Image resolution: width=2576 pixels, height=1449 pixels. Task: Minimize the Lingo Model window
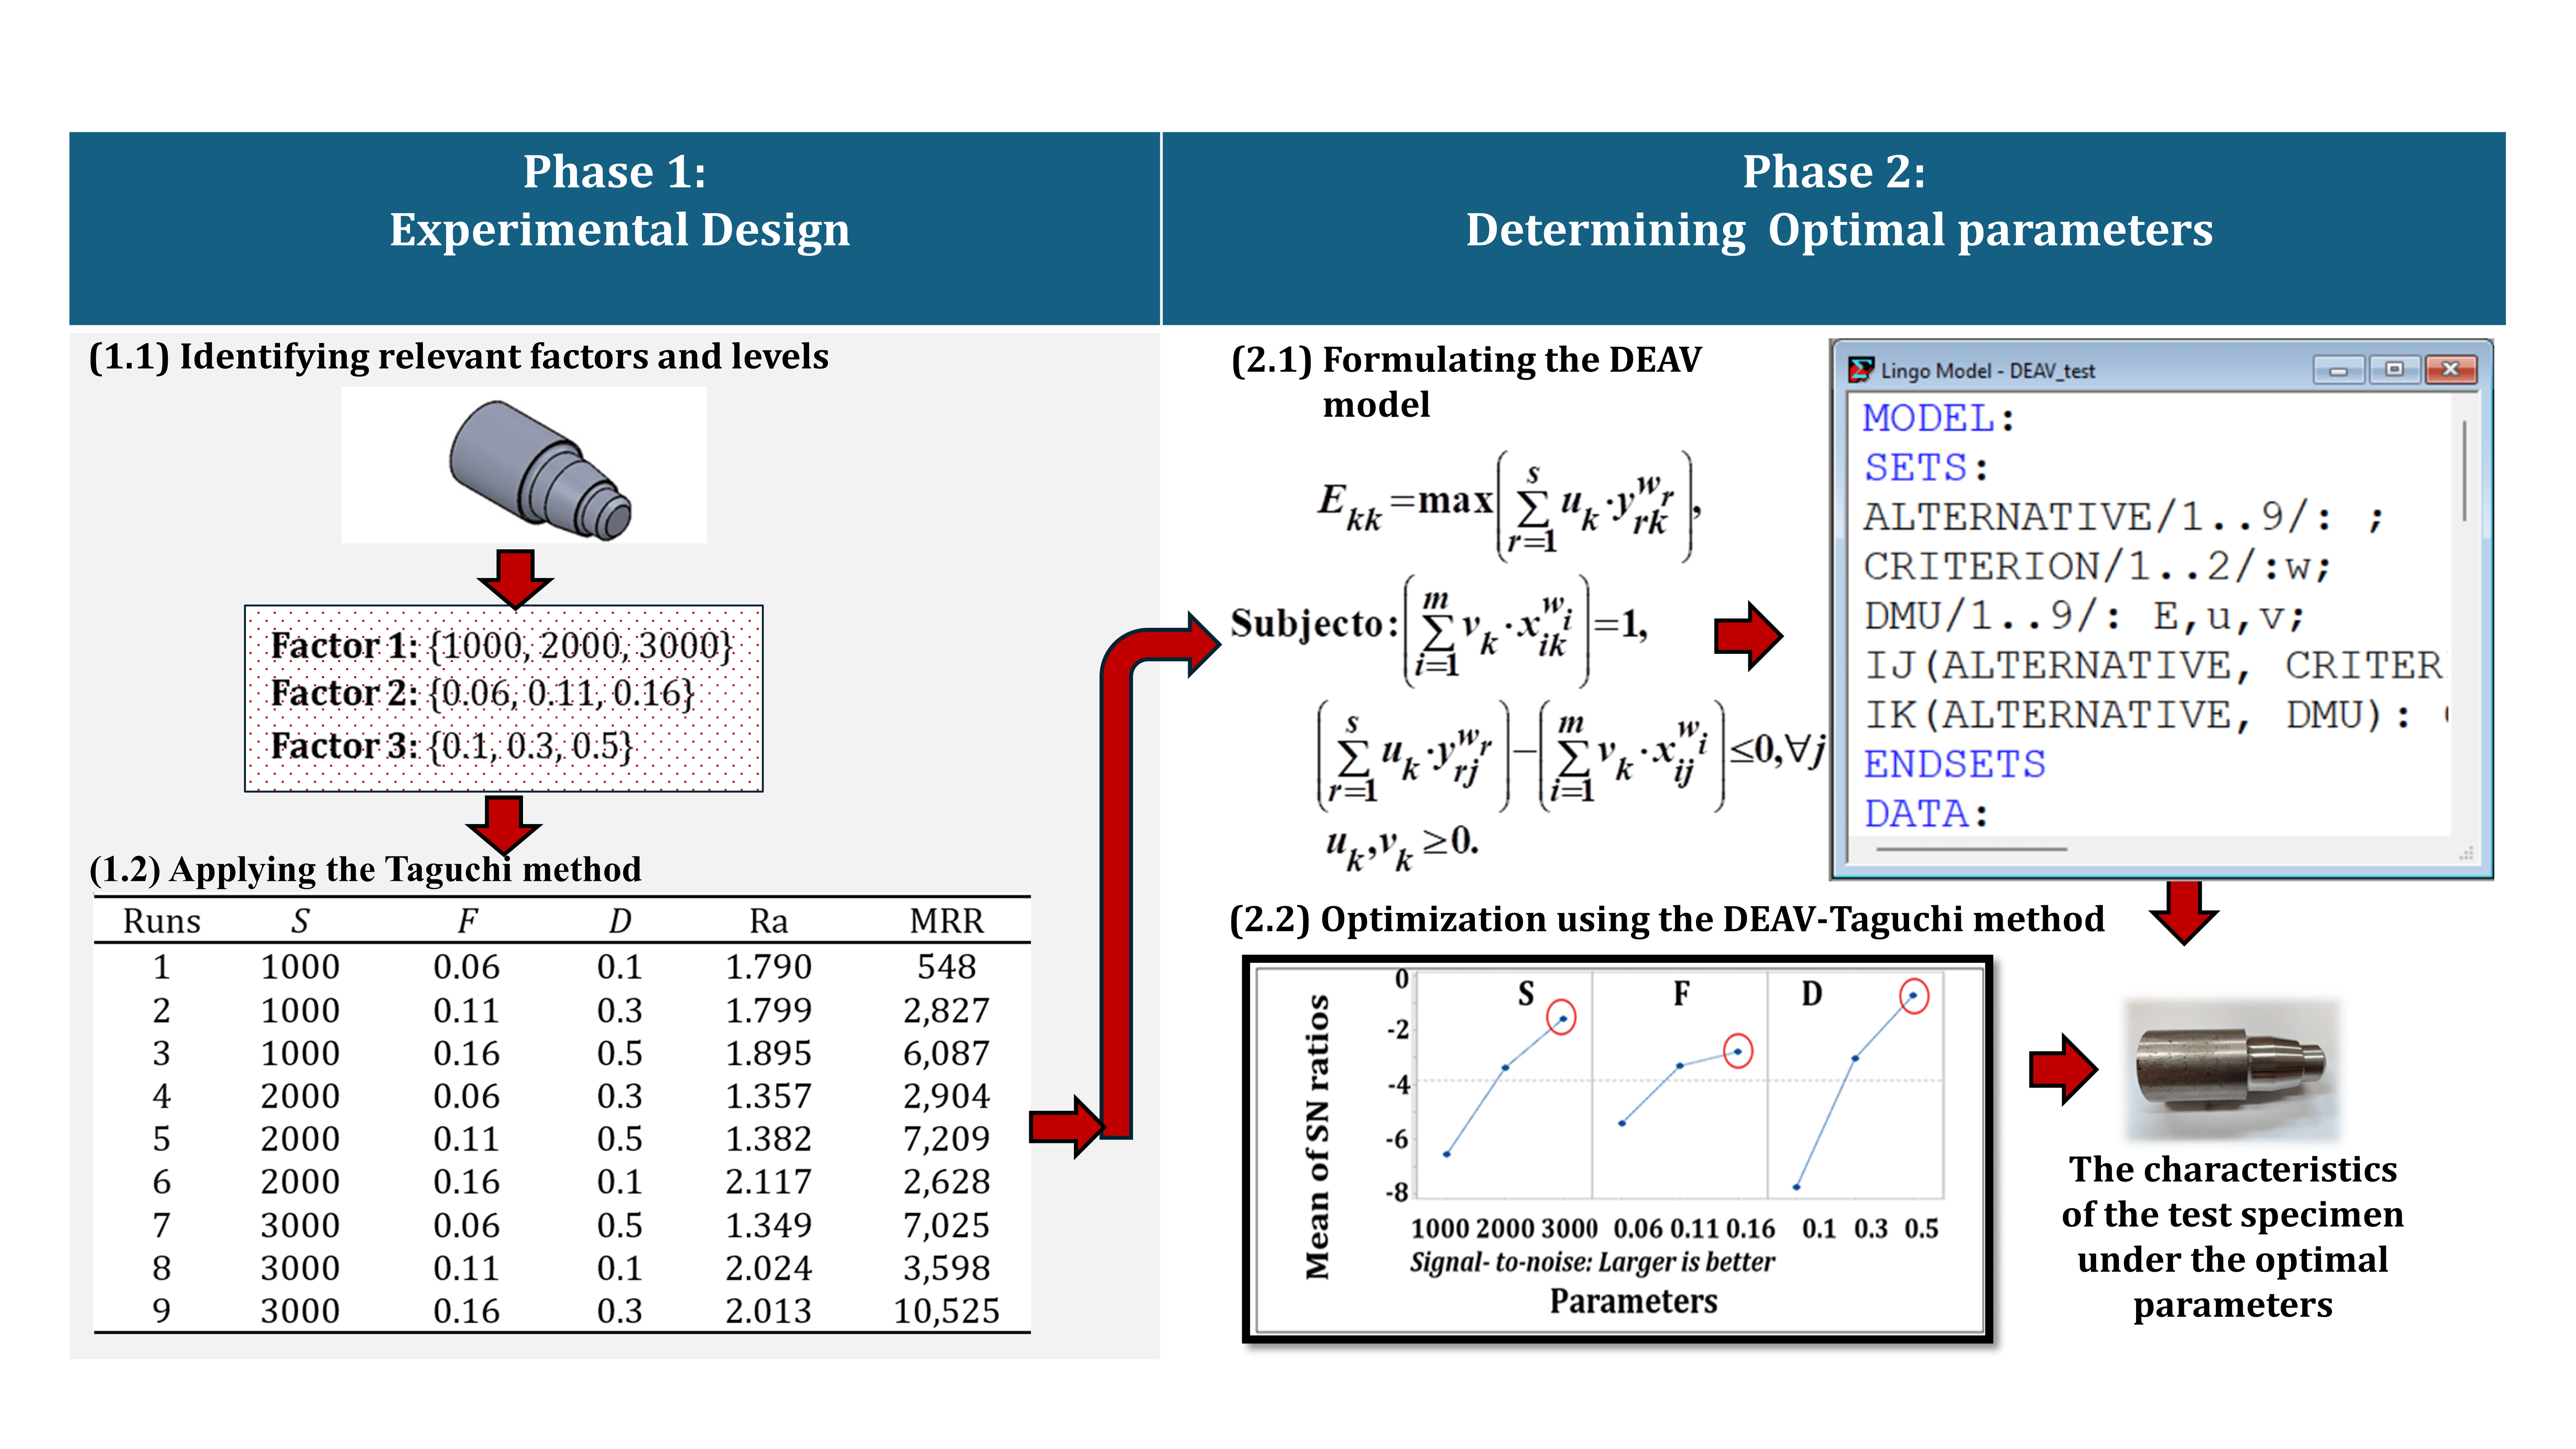(2338, 370)
